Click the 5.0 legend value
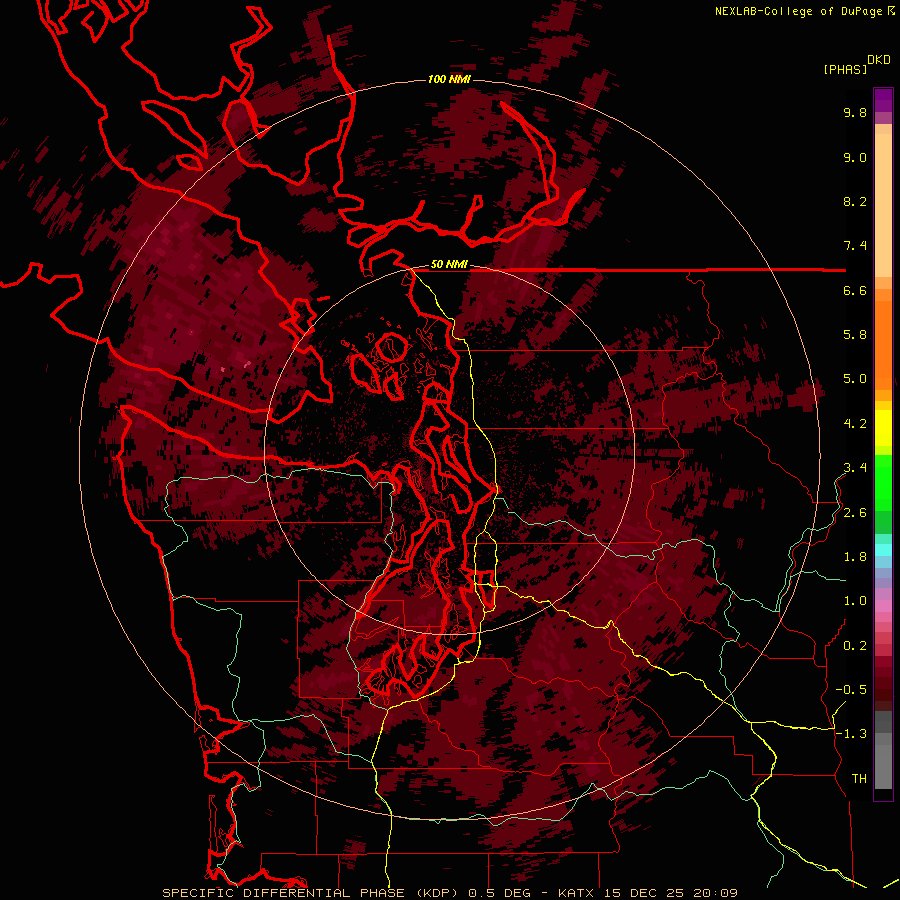The width and height of the screenshot is (900, 900). (x=855, y=379)
